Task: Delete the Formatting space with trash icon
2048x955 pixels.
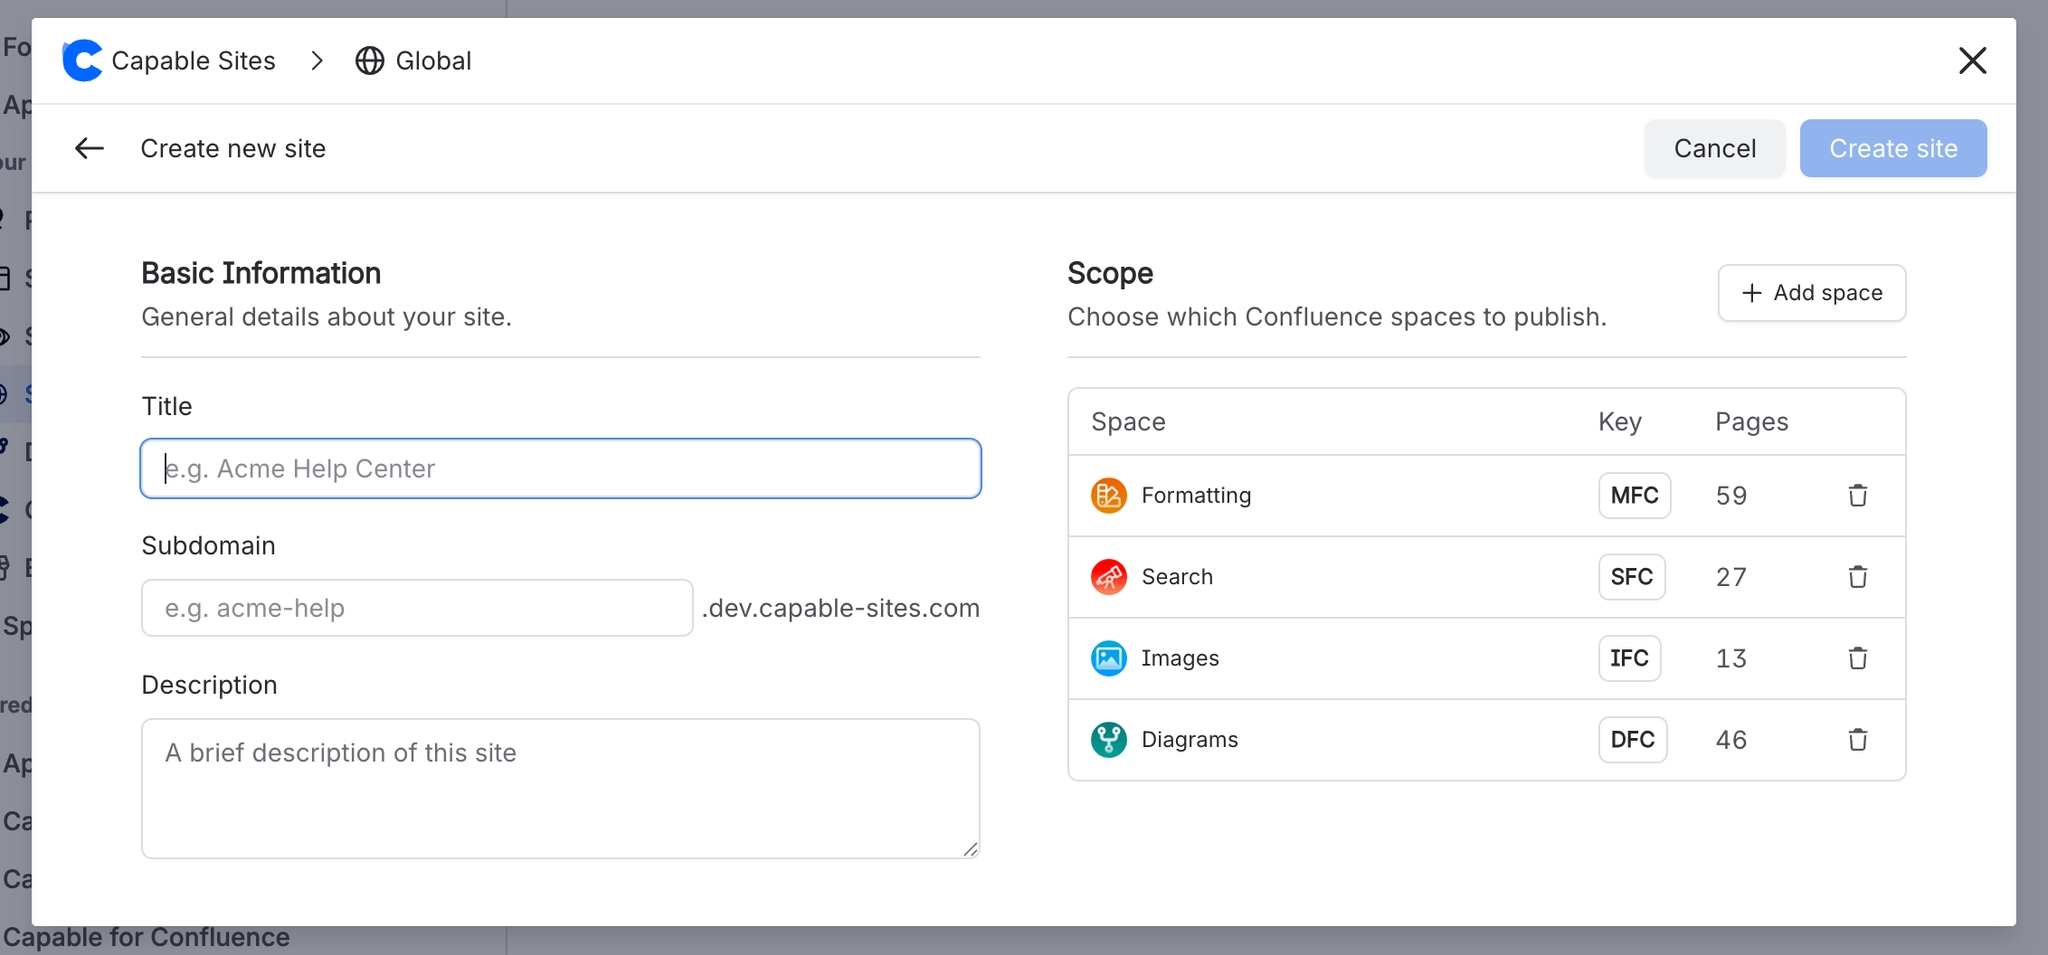Action: [1858, 496]
